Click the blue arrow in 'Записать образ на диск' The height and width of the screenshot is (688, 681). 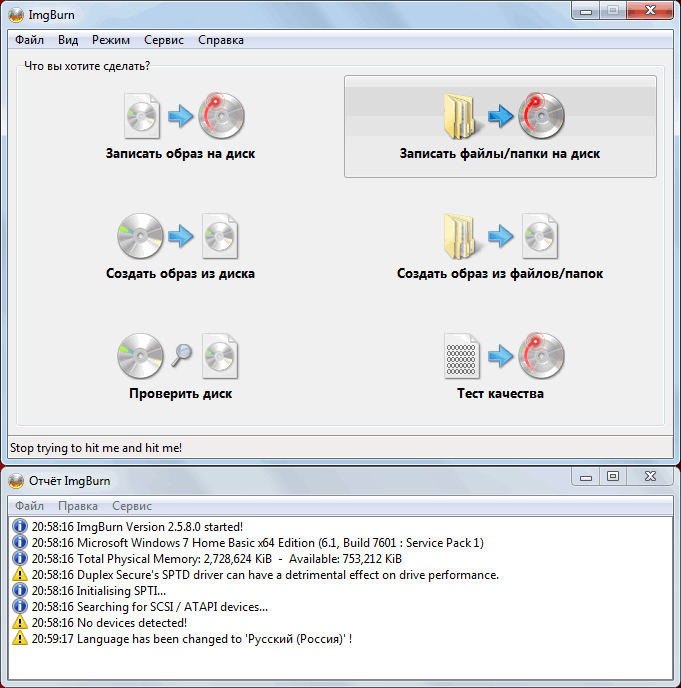point(180,116)
